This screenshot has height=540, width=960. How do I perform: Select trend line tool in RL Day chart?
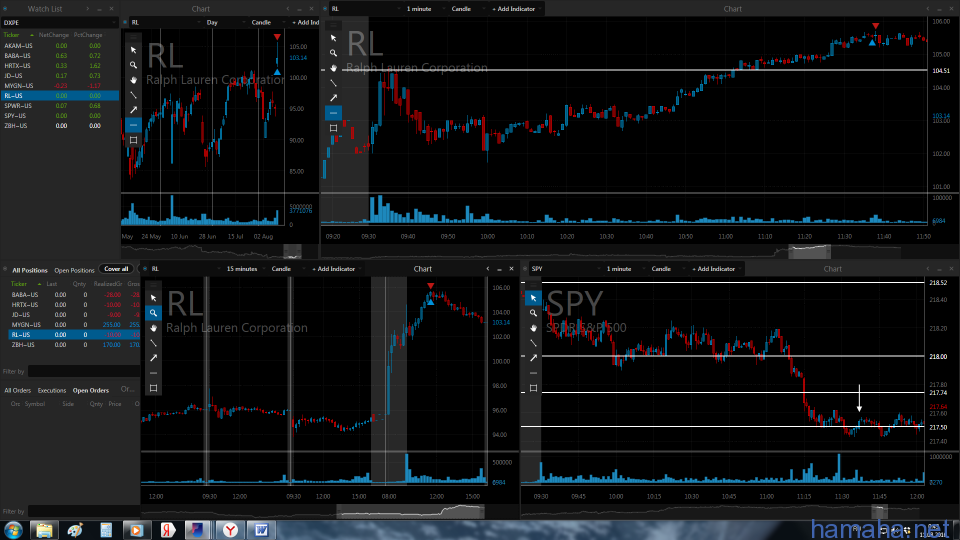pos(133,95)
